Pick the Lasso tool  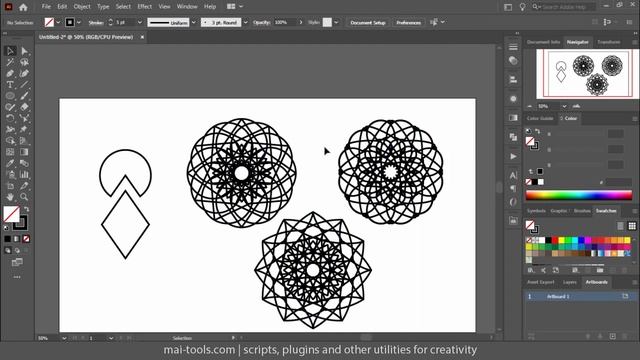pos(24,62)
